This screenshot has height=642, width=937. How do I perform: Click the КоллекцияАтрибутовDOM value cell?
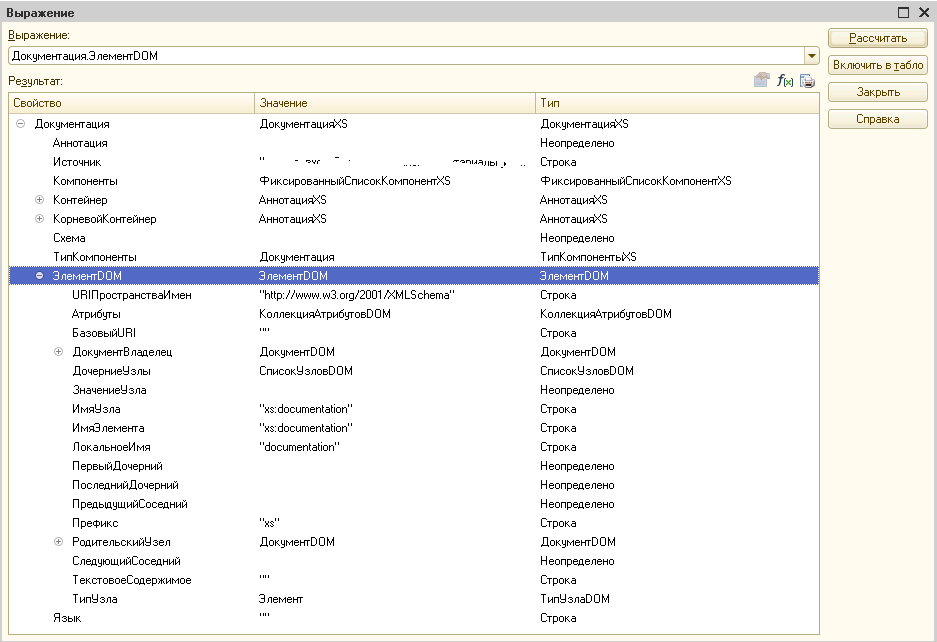324,314
